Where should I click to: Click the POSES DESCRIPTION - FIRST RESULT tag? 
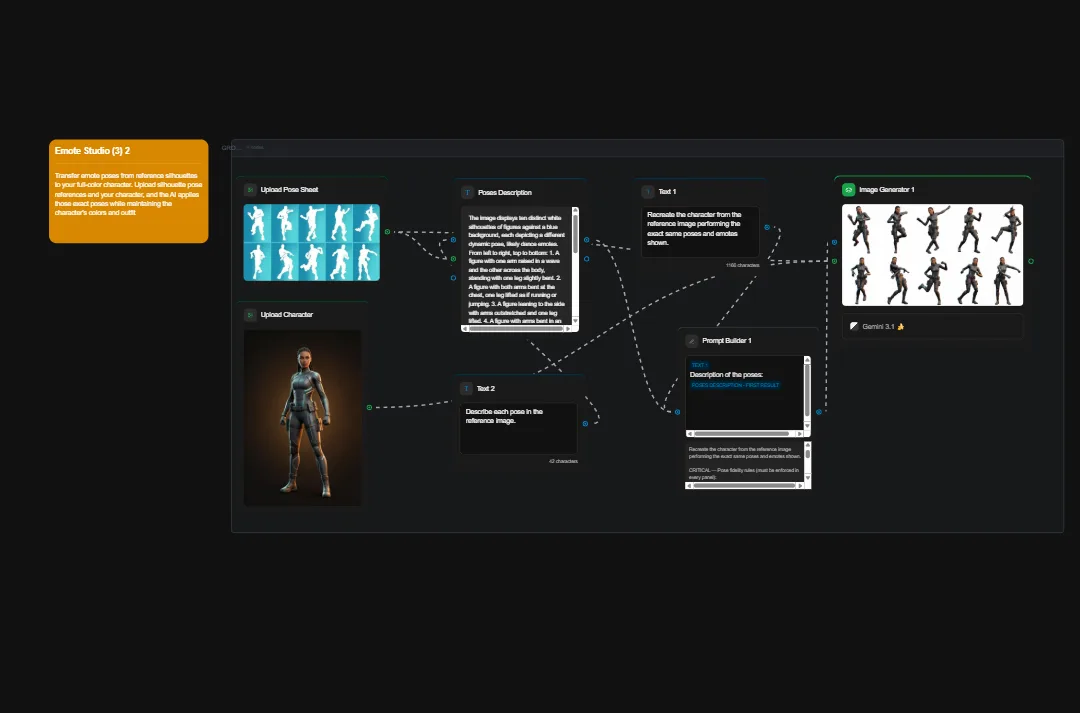point(735,385)
